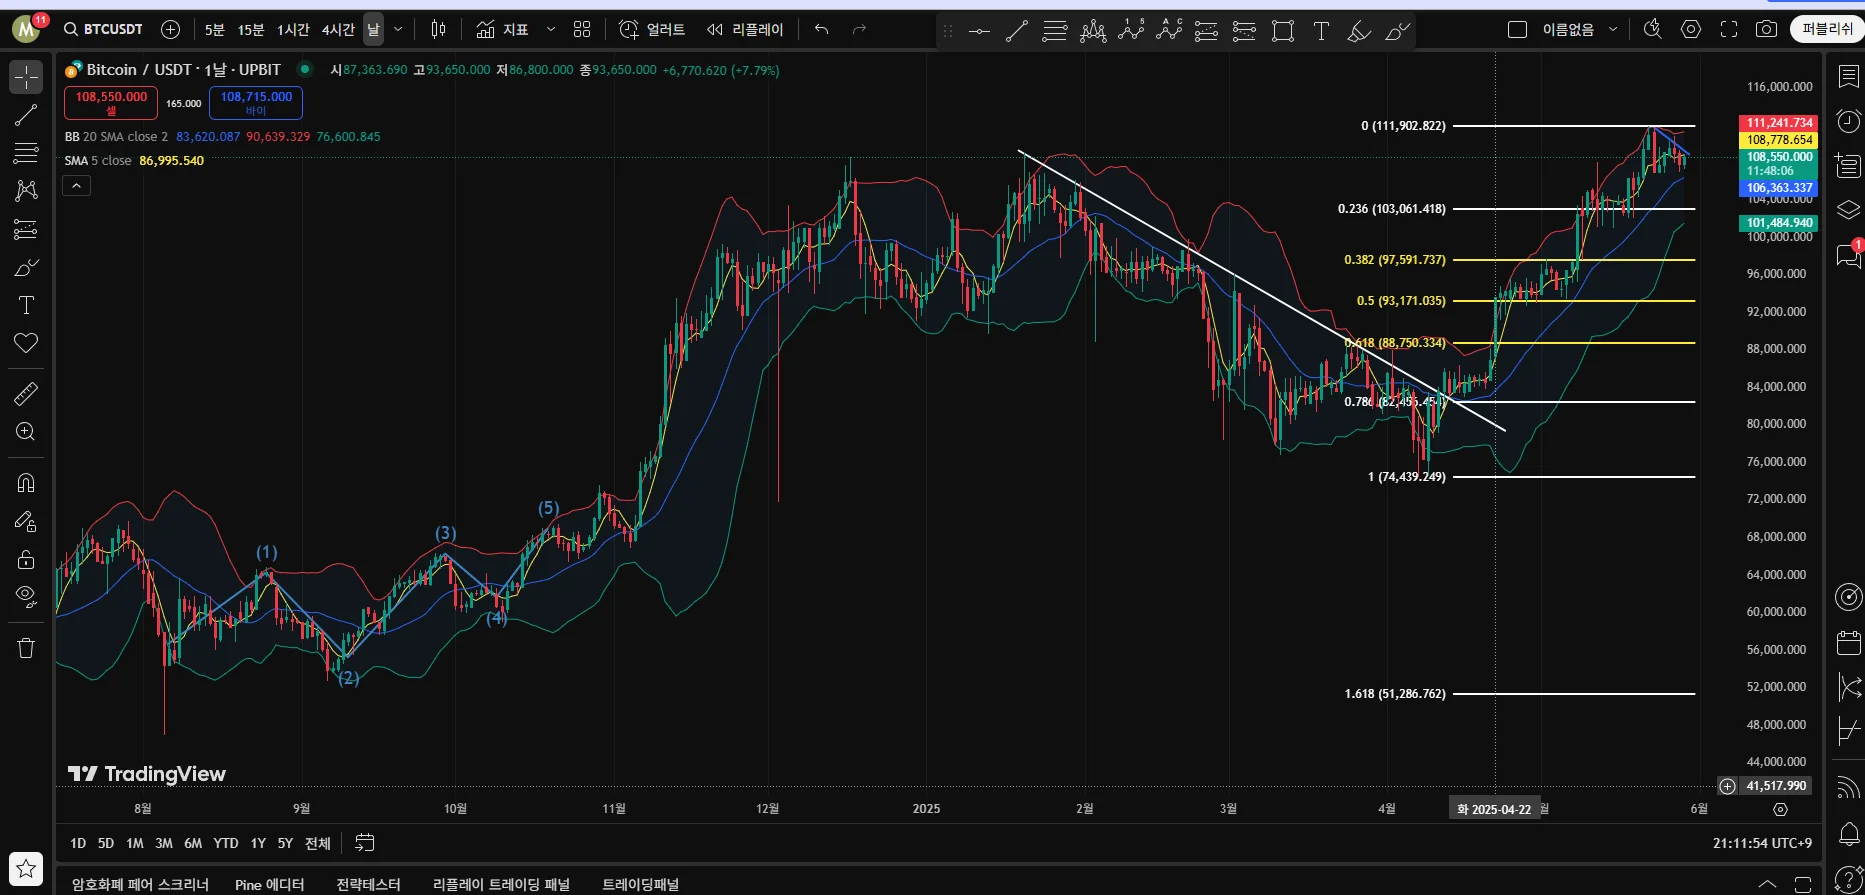Open quick search lightning icon
The image size is (1865, 895).
tap(1653, 30)
